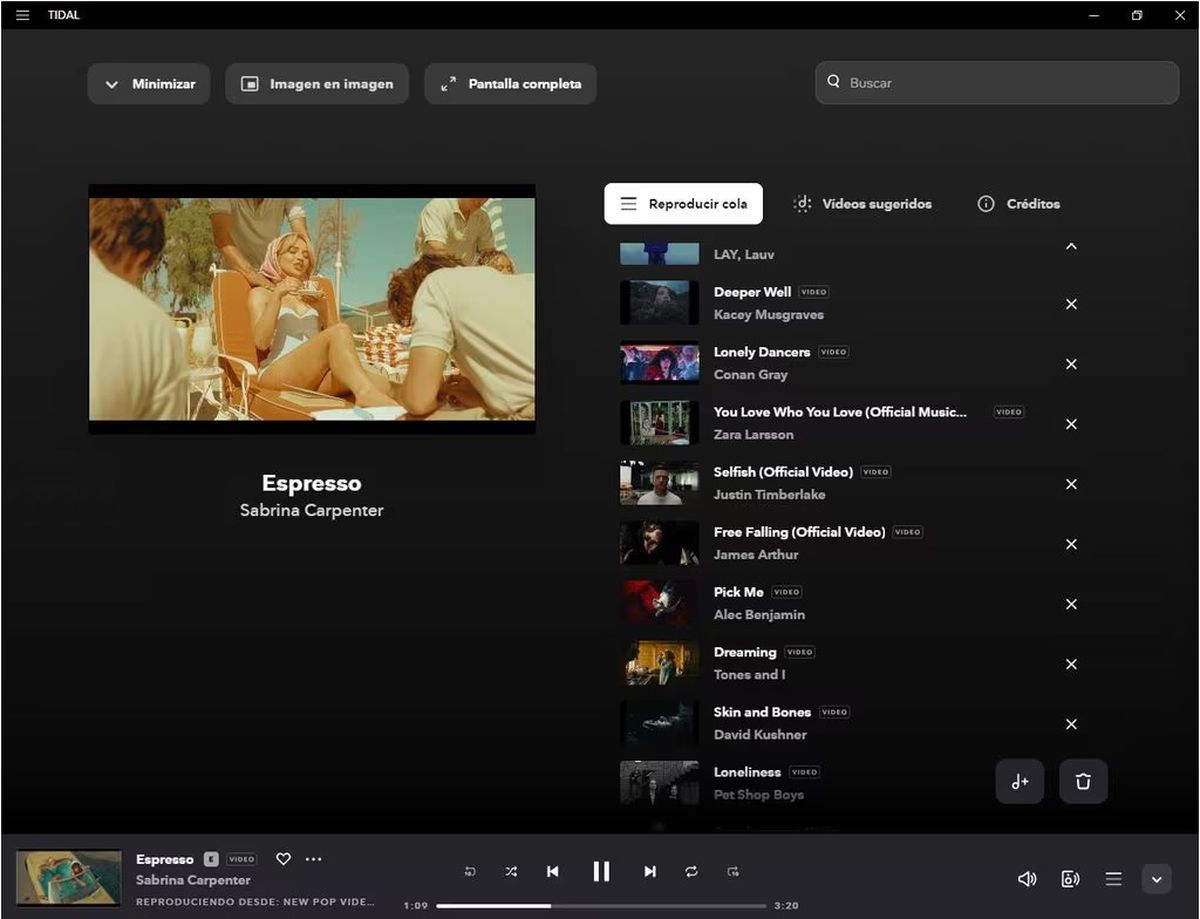This screenshot has height=919, width=1200.
Task: Add Espresso to favorites with heart icon
Action: (283, 859)
